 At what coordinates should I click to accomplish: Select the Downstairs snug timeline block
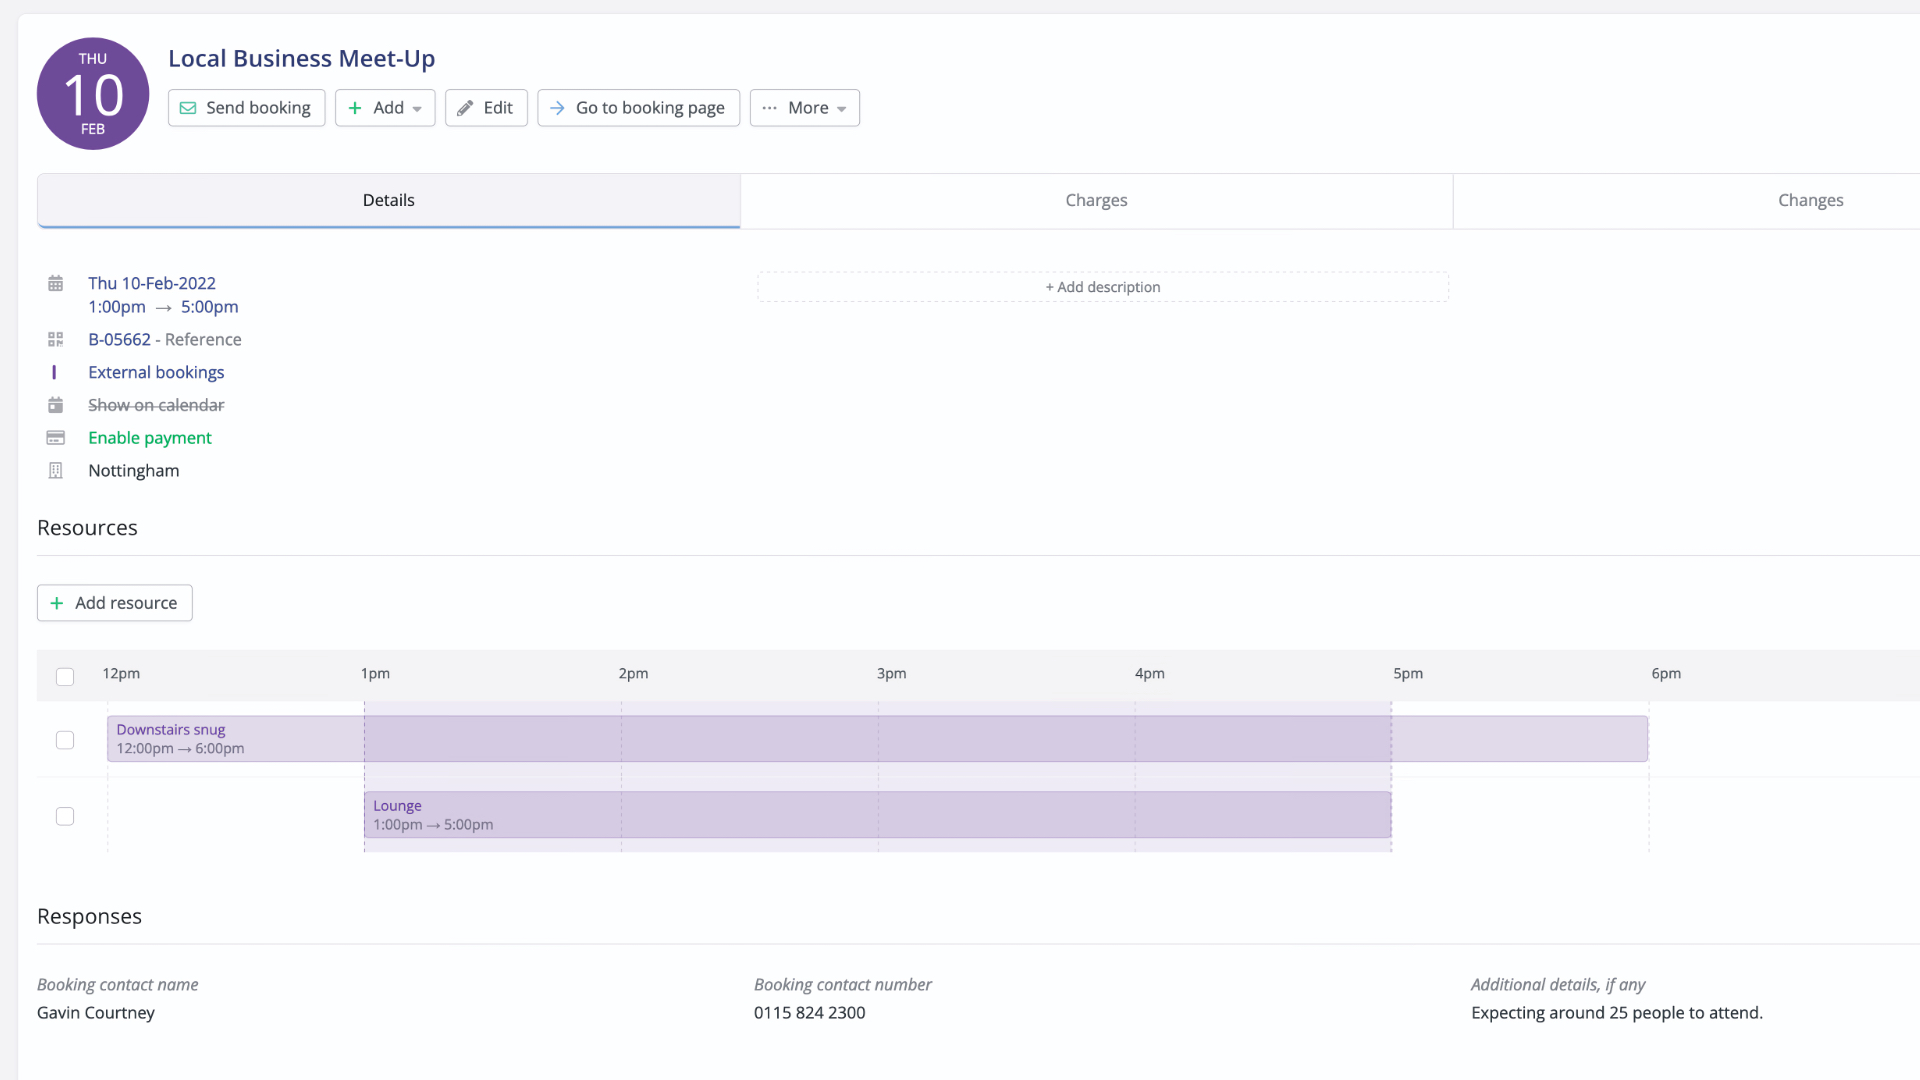point(877,739)
